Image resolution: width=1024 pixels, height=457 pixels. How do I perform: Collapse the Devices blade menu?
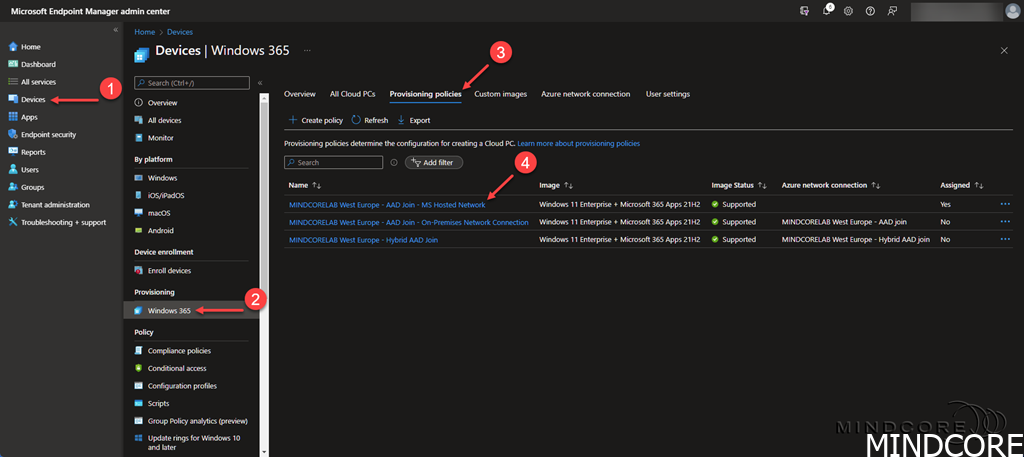pos(259,83)
